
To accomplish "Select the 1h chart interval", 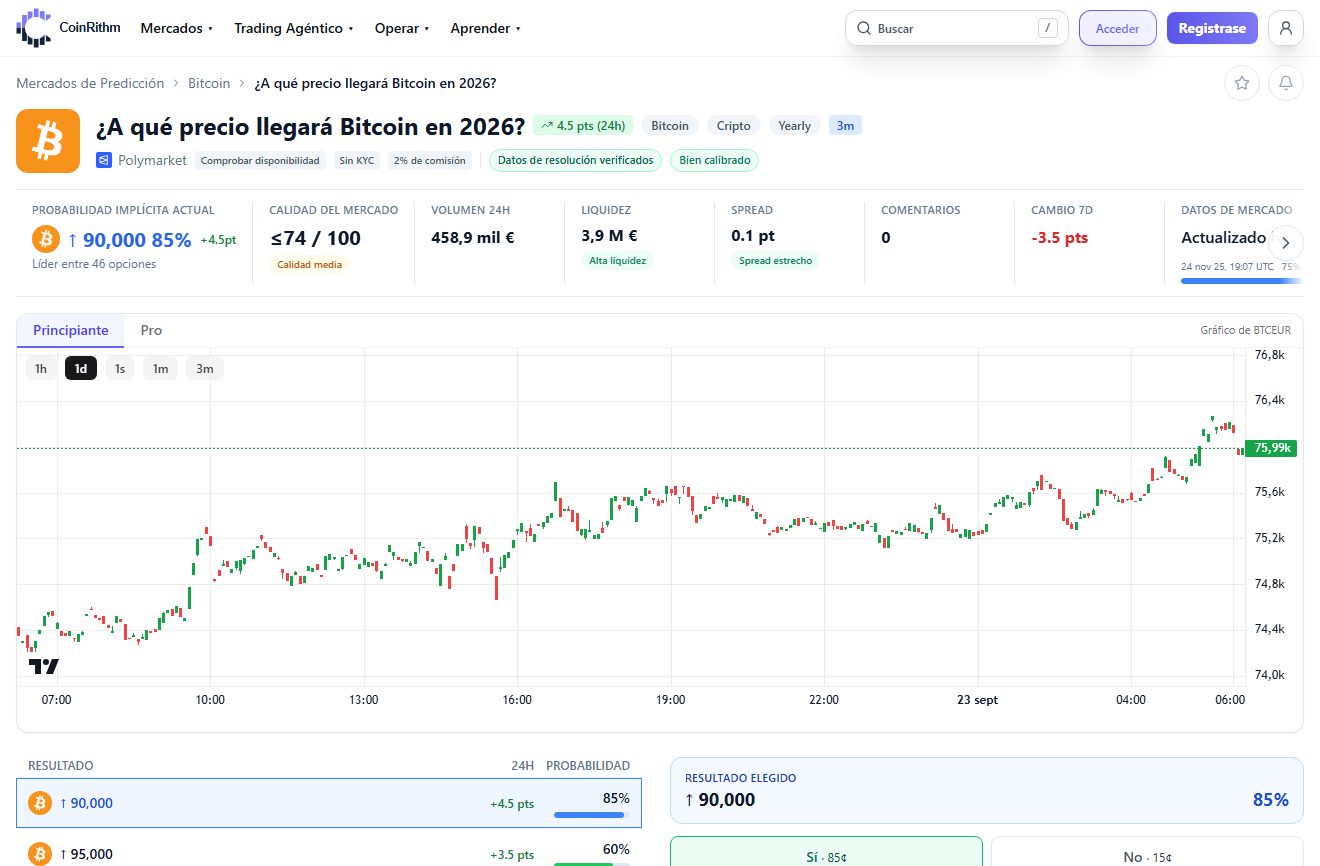I will (41, 368).
